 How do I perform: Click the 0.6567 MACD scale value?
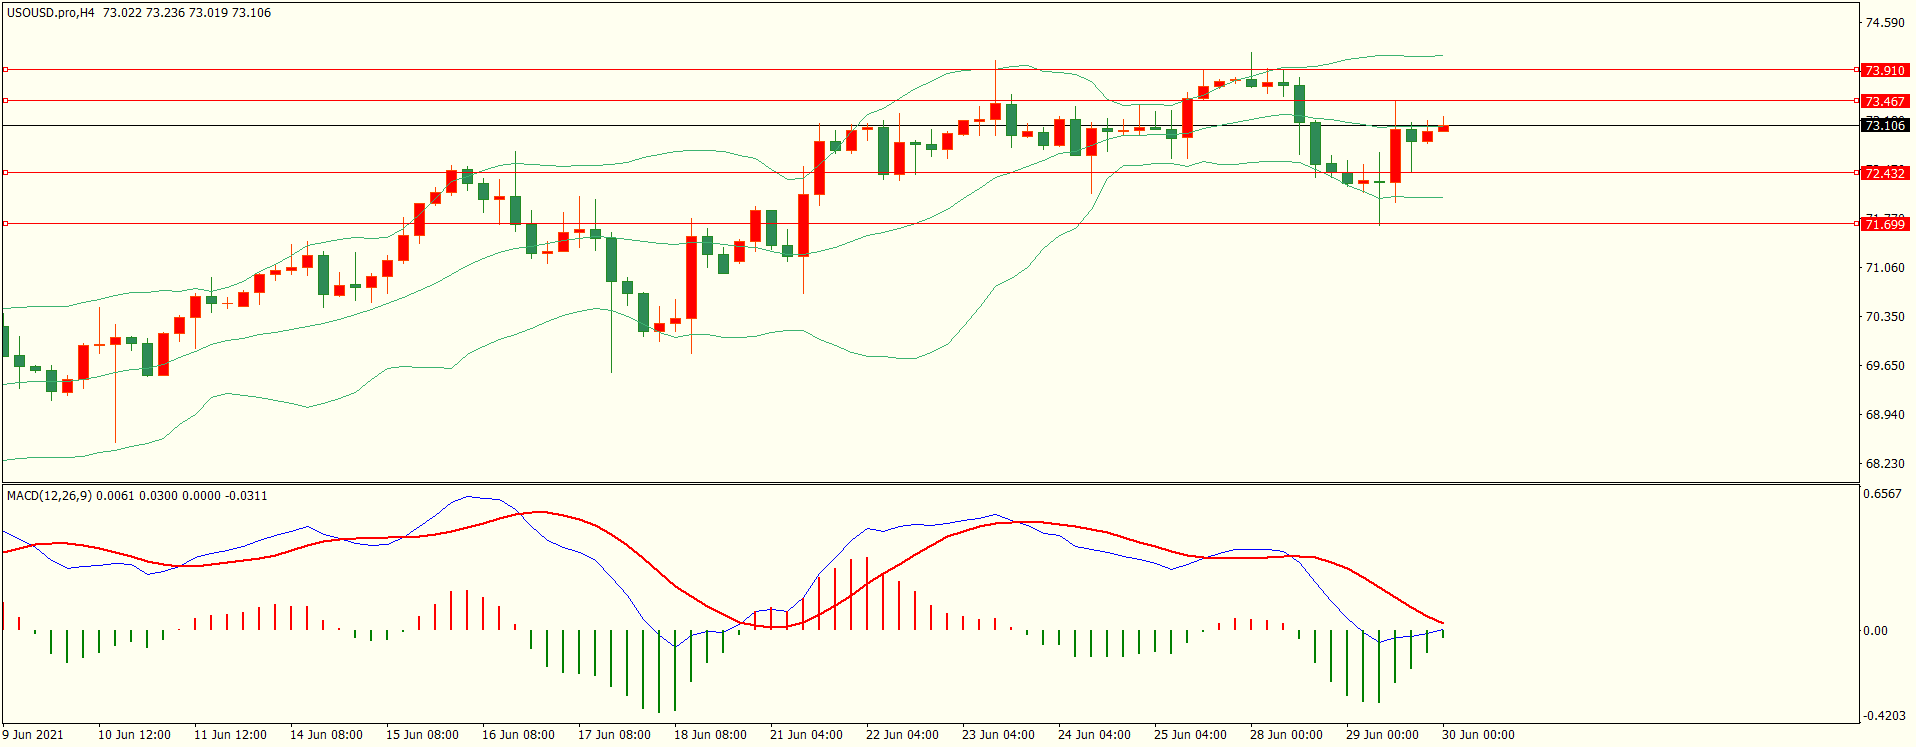(x=1882, y=495)
